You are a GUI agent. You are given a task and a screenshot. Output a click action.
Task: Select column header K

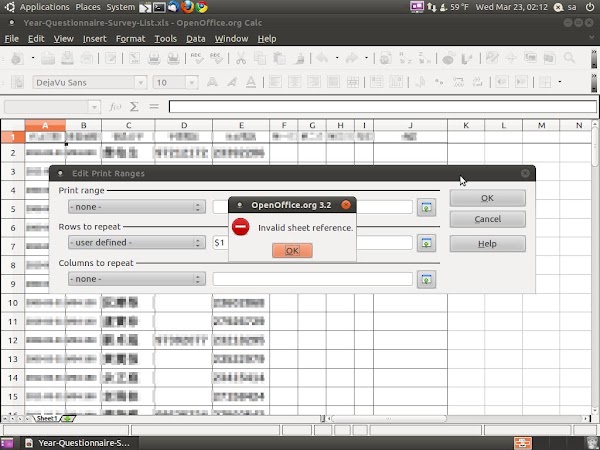(466, 125)
